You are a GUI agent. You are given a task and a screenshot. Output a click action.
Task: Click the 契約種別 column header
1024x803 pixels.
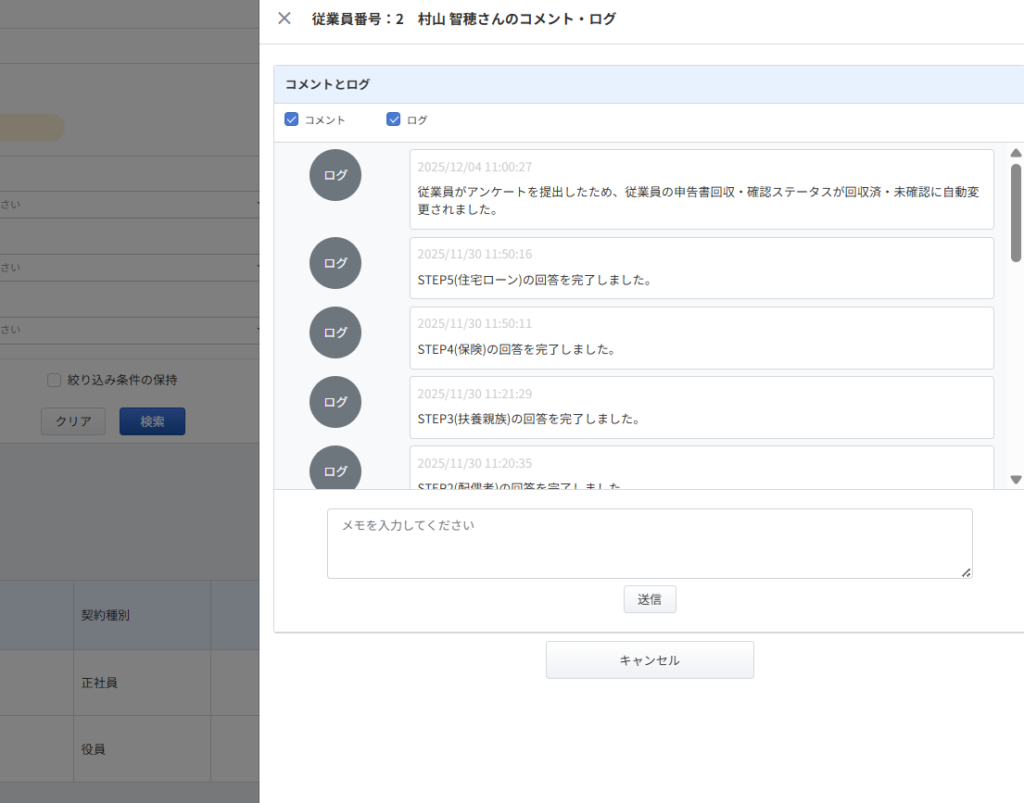click(x=105, y=615)
